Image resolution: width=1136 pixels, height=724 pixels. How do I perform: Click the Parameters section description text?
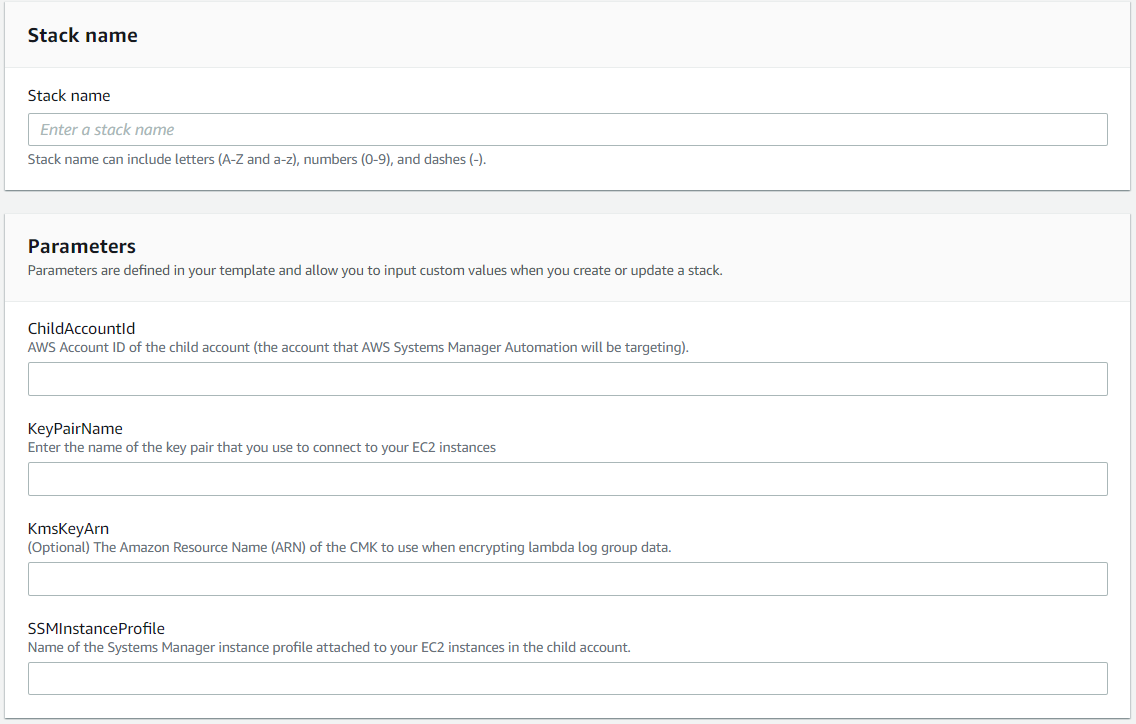pyautogui.click(x=372, y=270)
